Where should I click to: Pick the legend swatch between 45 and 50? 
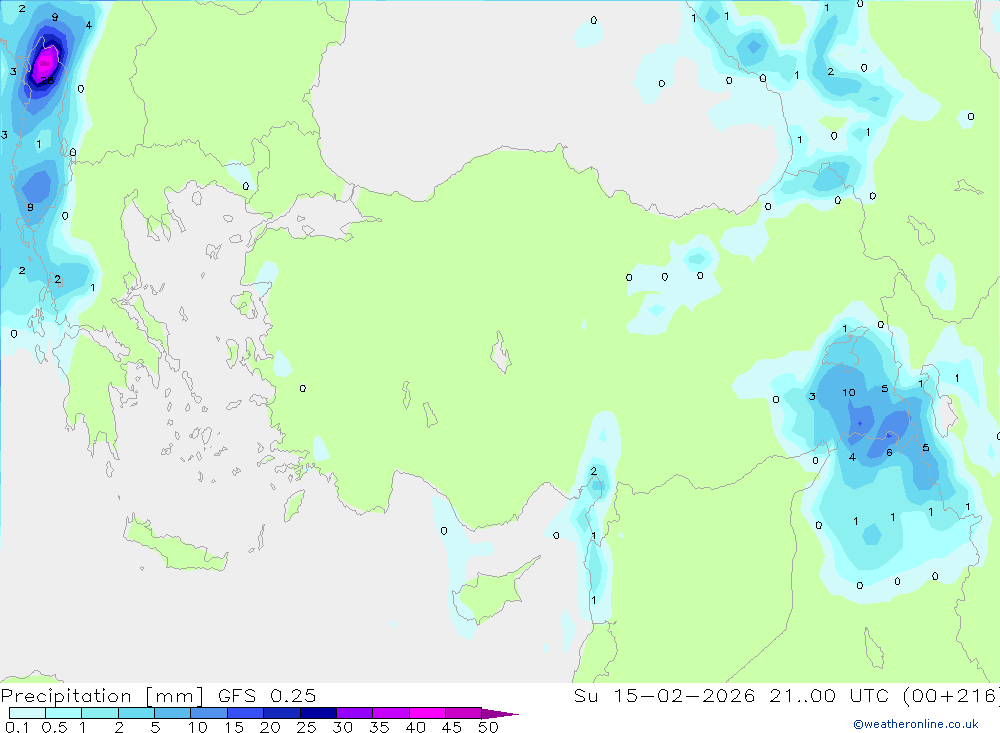(x=464, y=713)
